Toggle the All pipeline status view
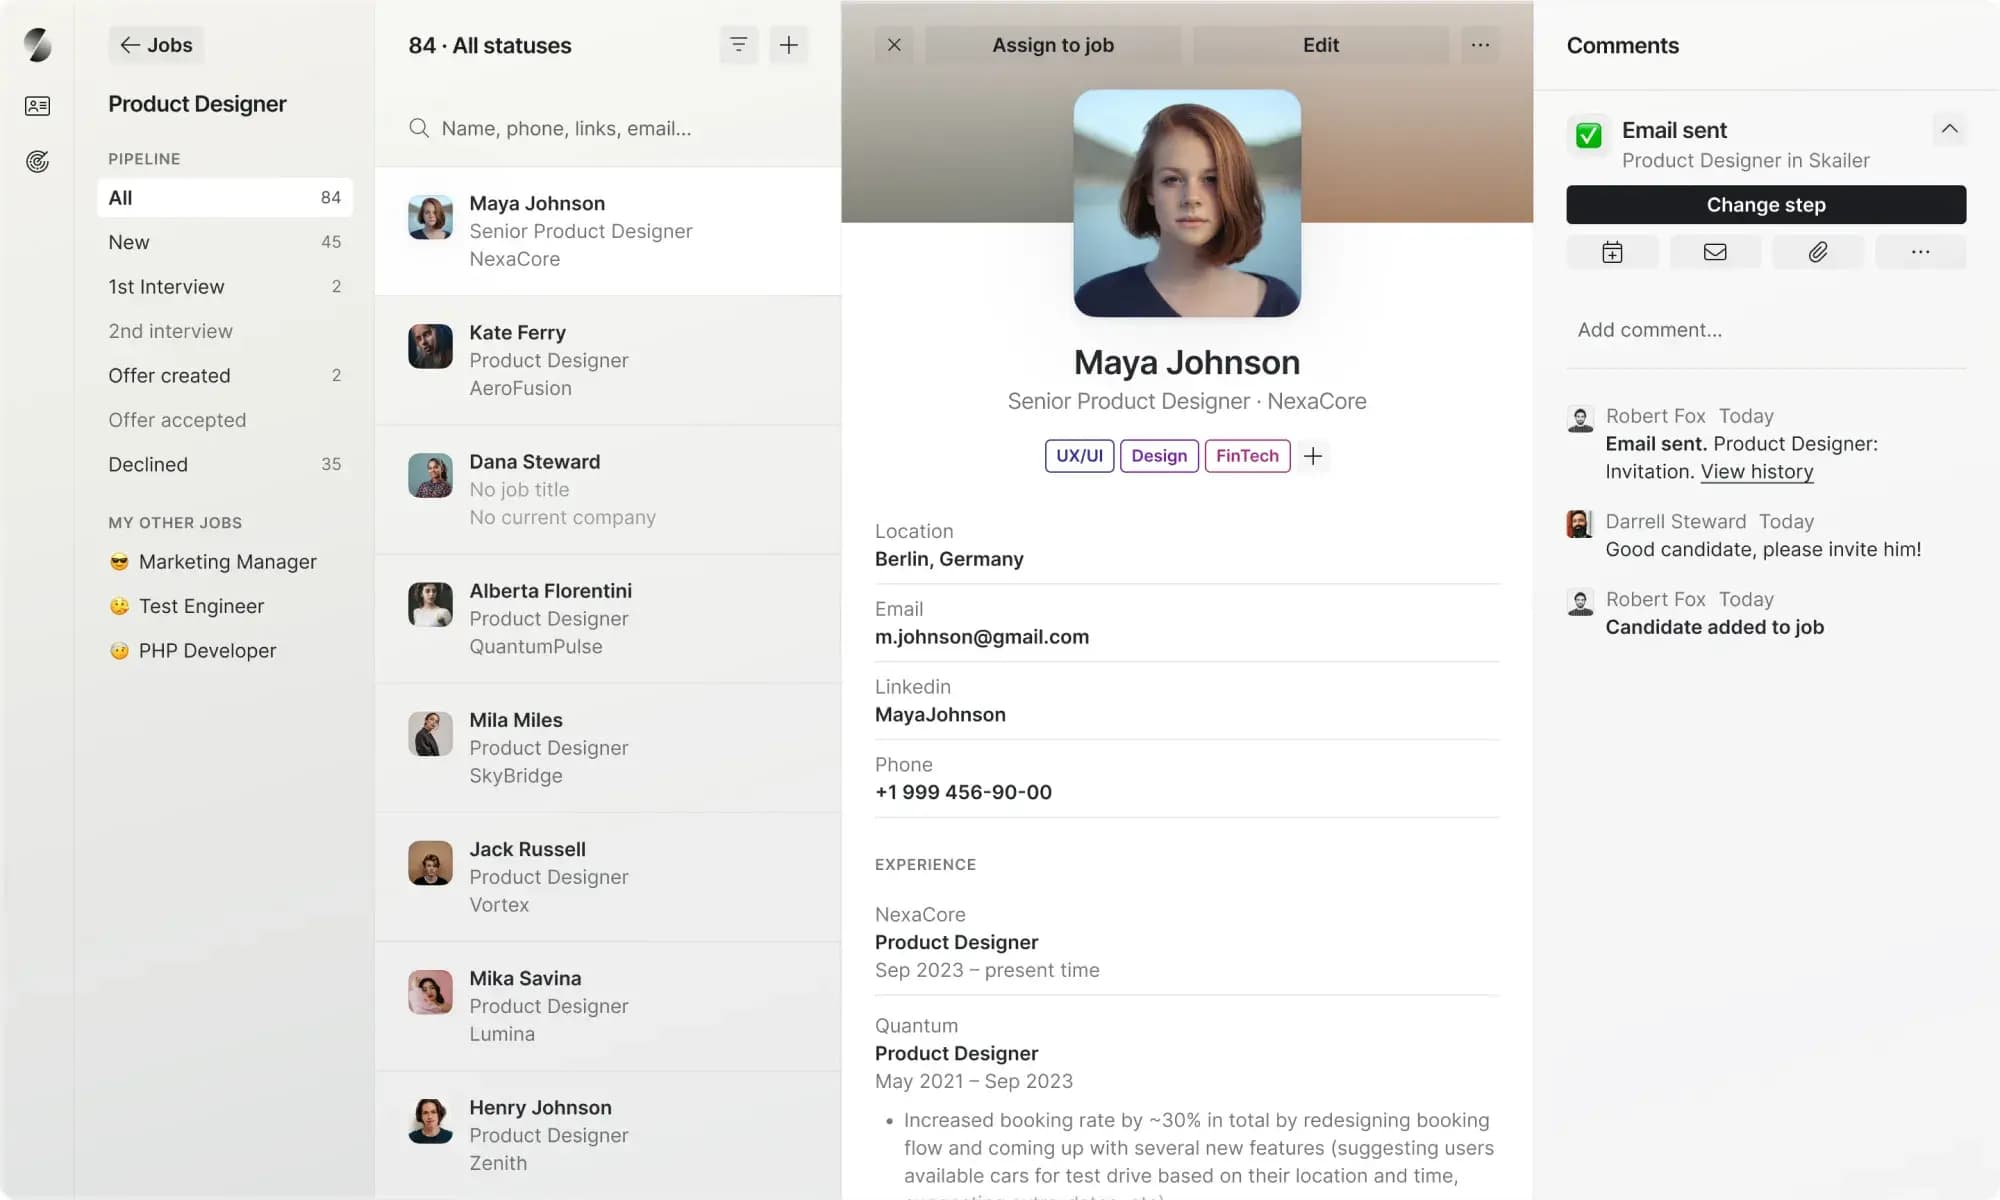 223,197
